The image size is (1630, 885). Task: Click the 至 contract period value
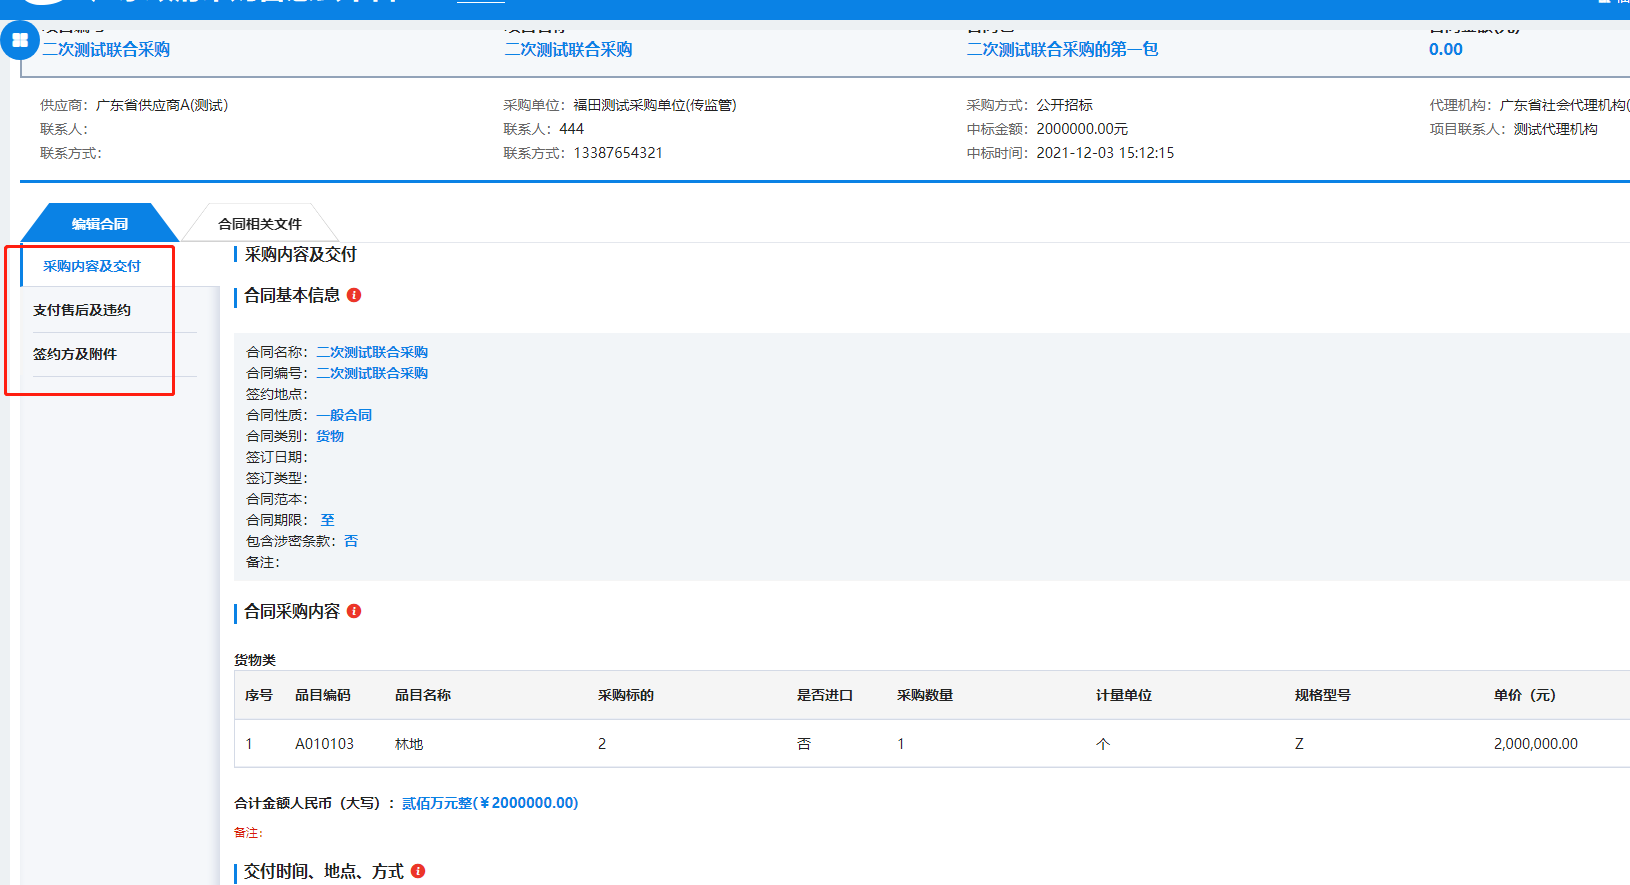[x=328, y=520]
